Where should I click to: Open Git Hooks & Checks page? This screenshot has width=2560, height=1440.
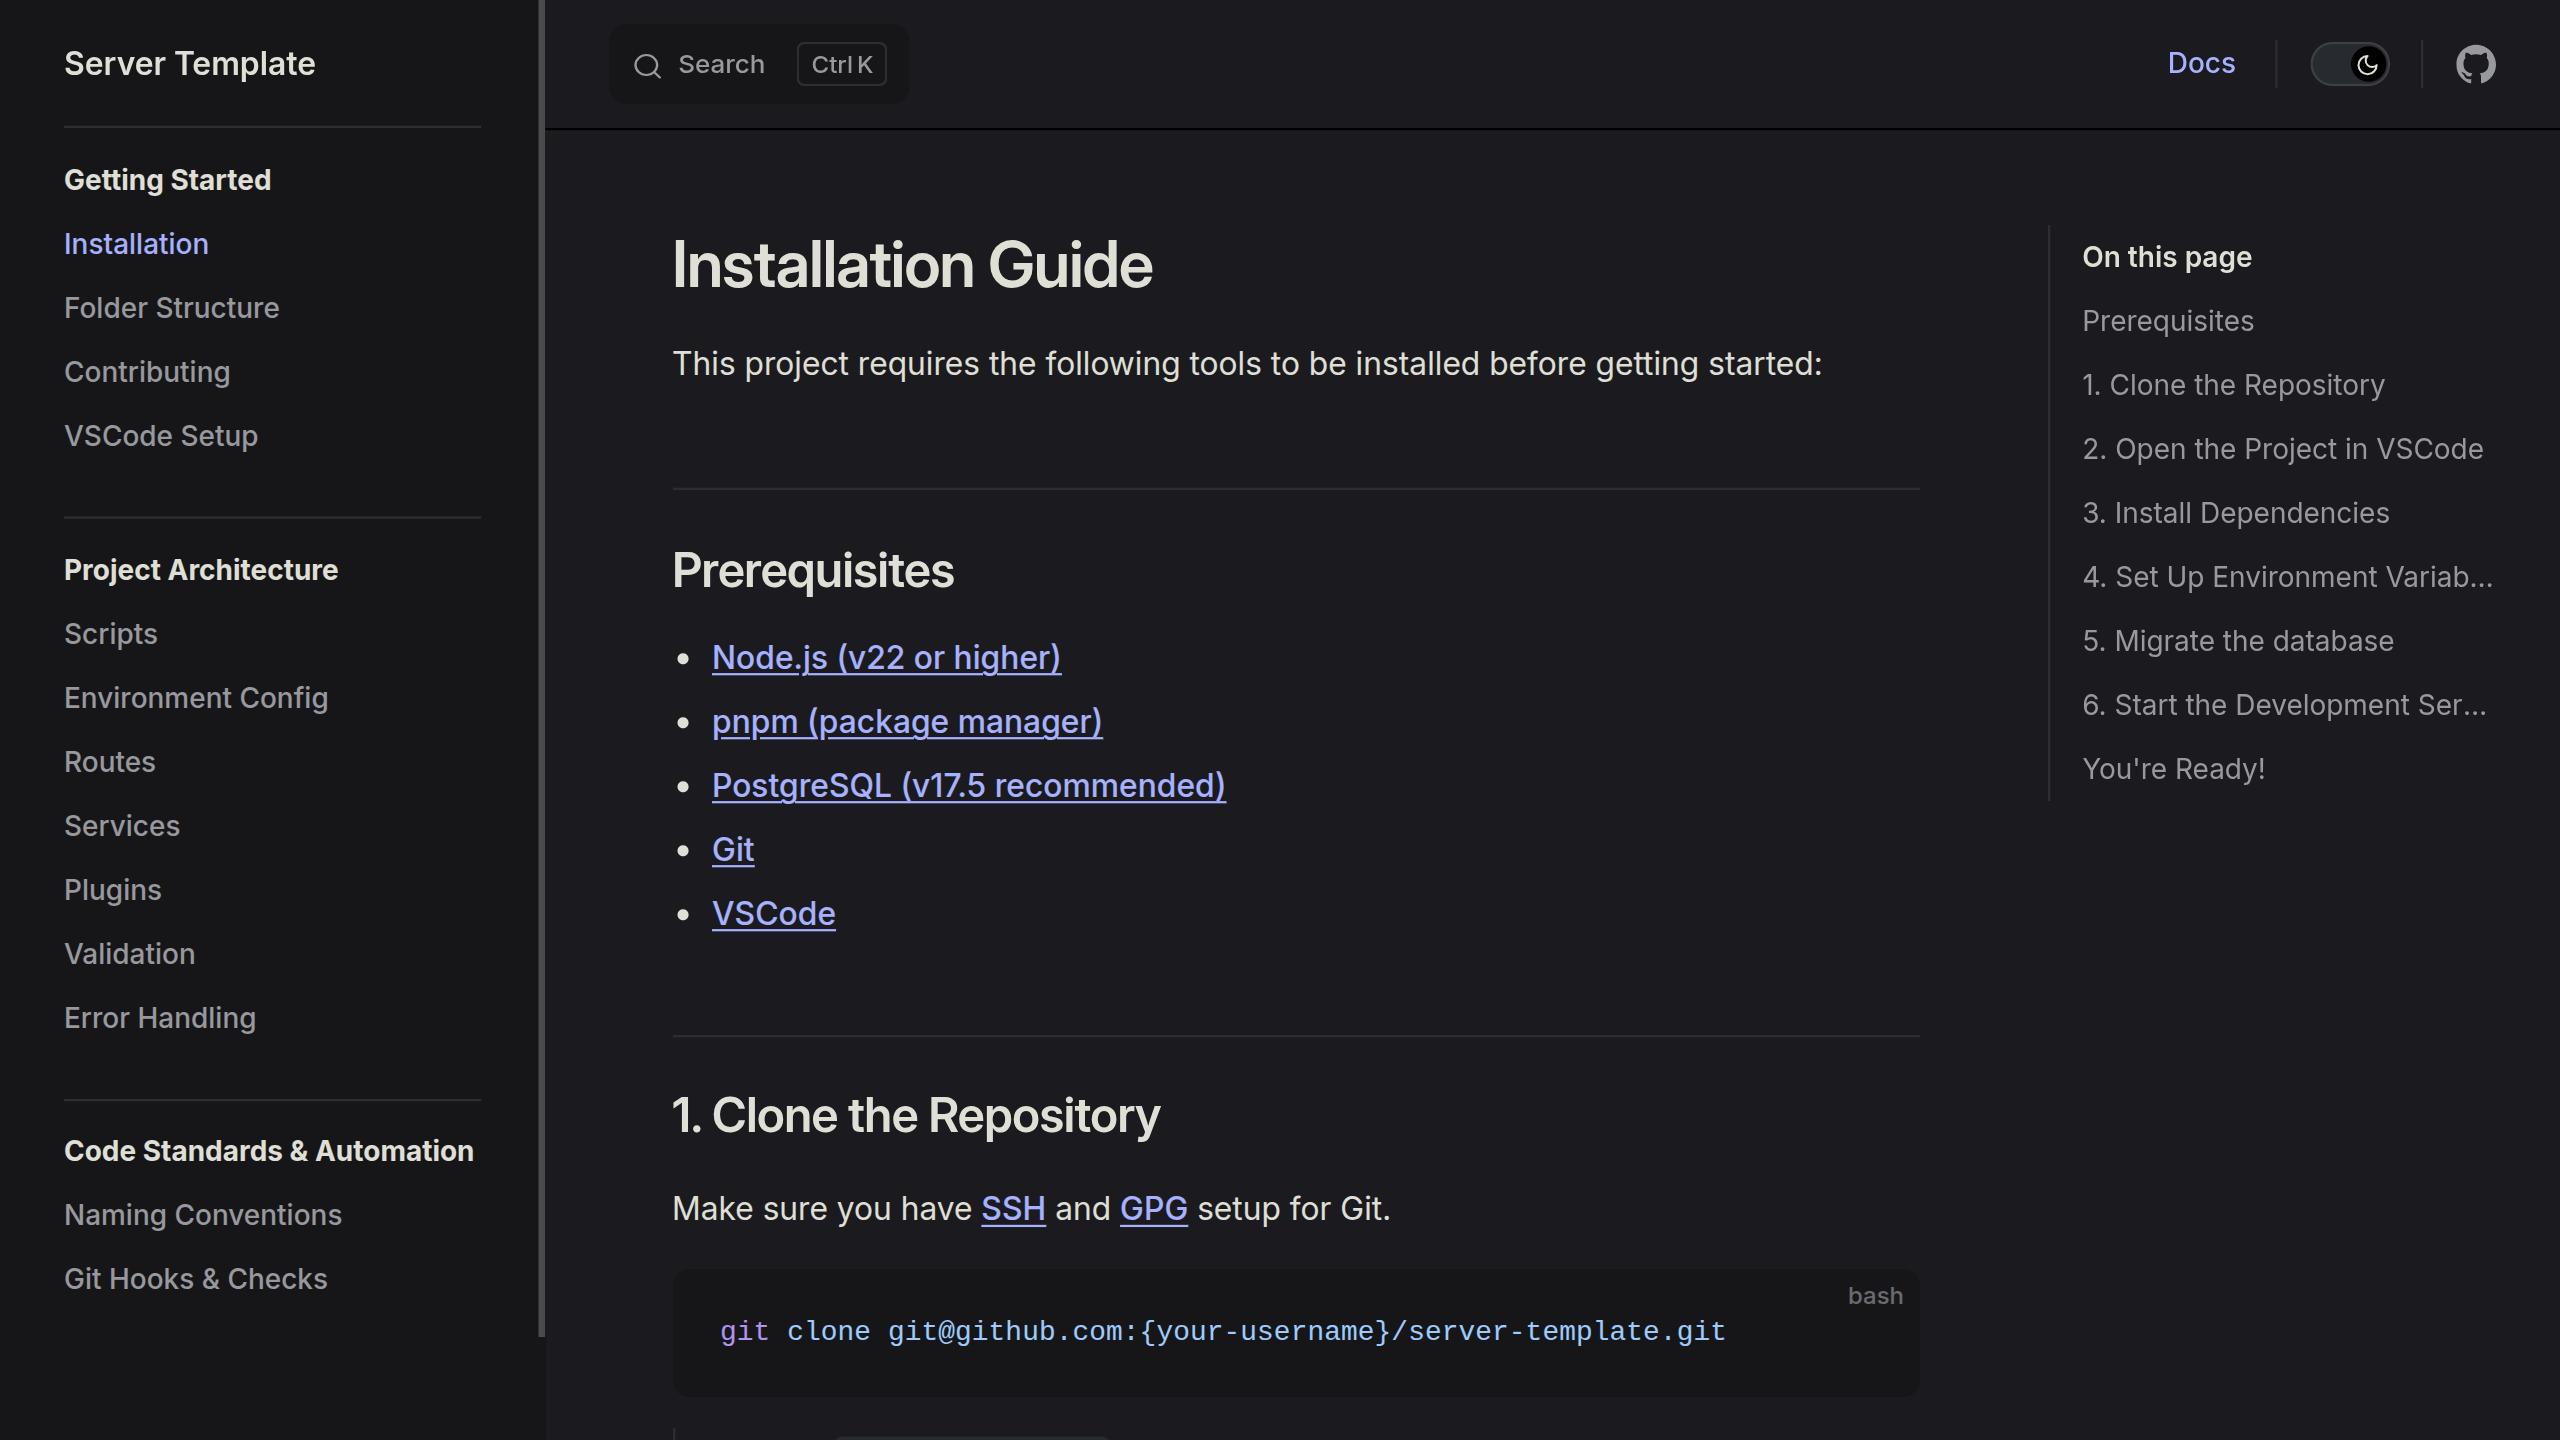196,1279
